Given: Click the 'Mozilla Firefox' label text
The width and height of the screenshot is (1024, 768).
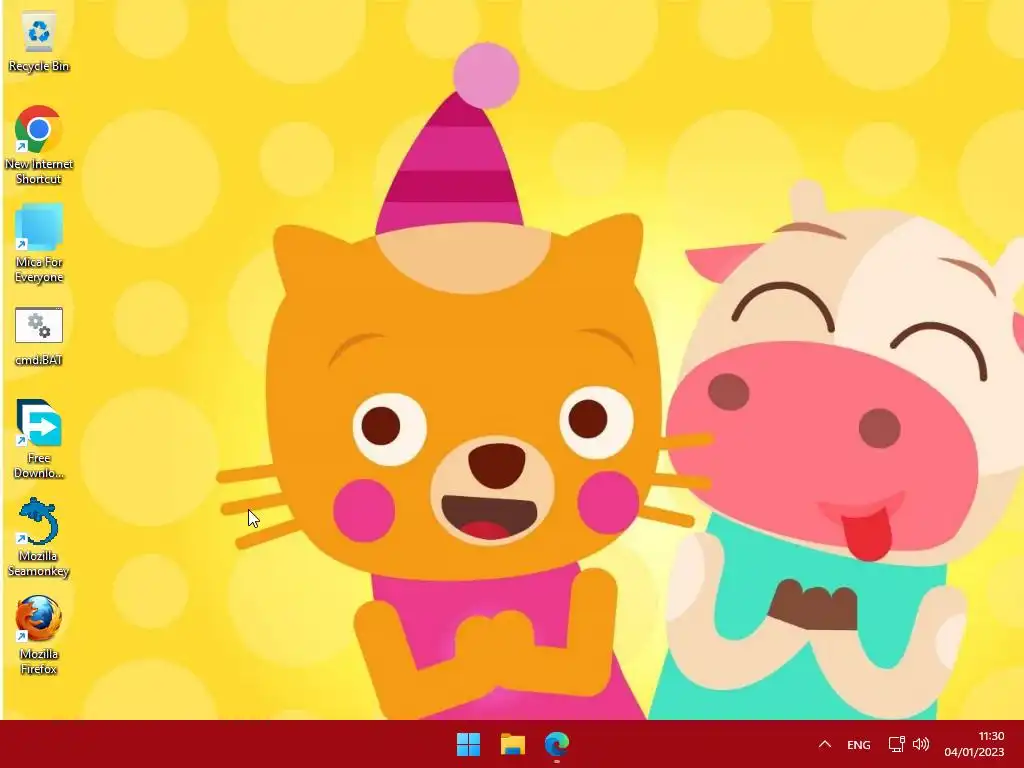Looking at the screenshot, I should coord(39,661).
